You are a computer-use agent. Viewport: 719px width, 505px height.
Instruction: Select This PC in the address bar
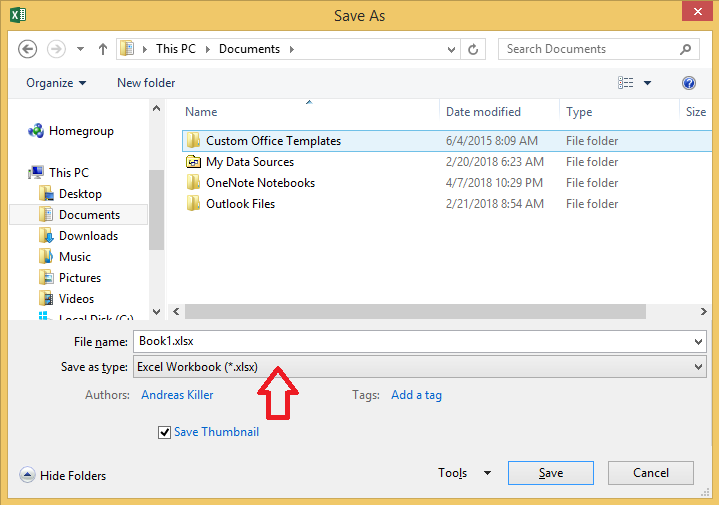176,49
